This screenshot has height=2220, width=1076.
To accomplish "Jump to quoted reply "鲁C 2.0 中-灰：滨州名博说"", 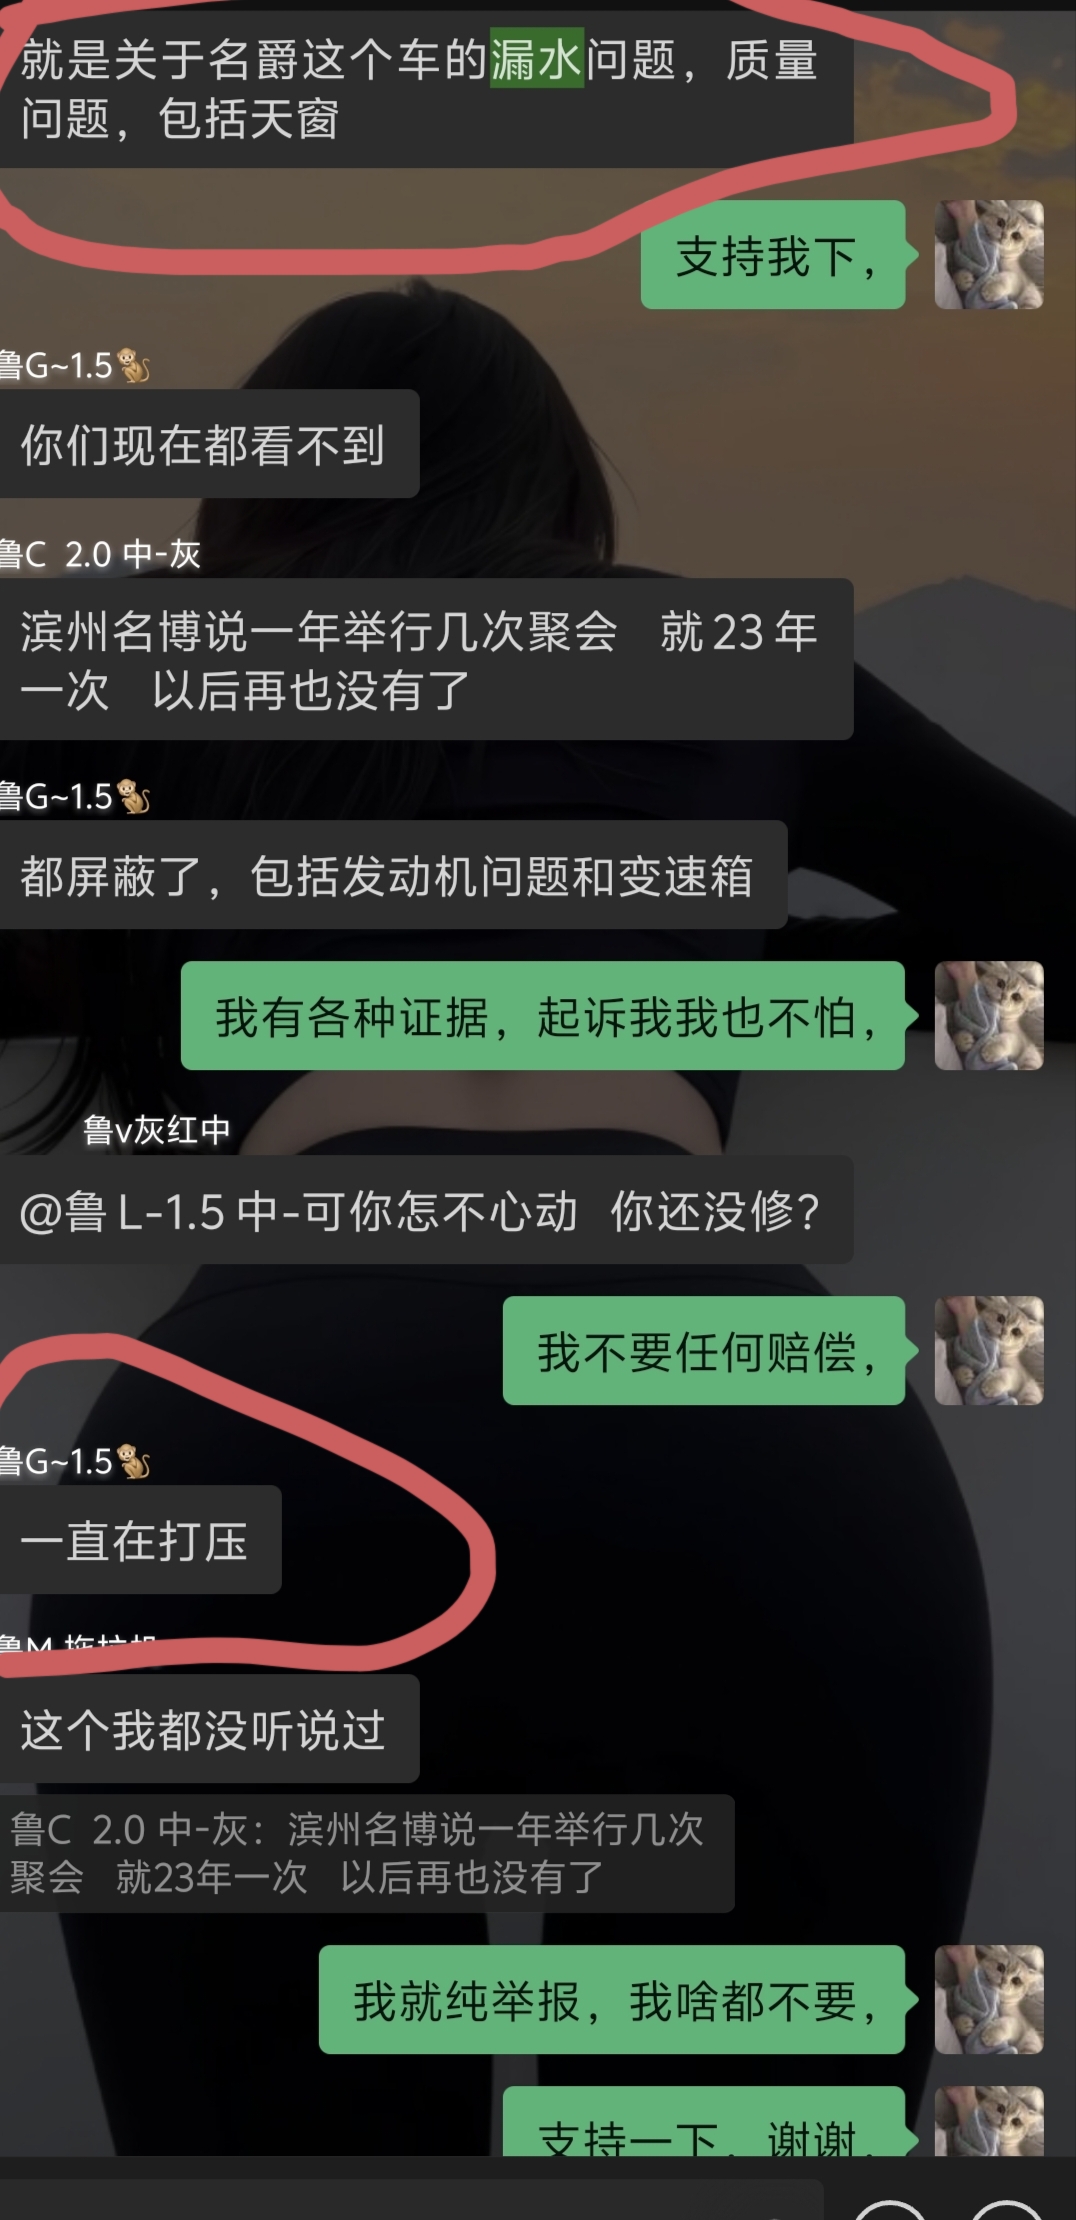I will click(367, 1854).
